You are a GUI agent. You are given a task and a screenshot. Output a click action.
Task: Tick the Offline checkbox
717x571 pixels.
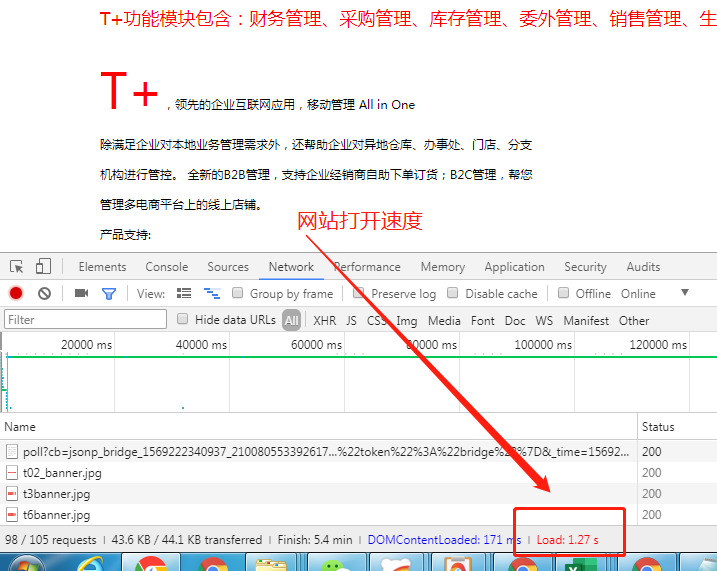563,293
